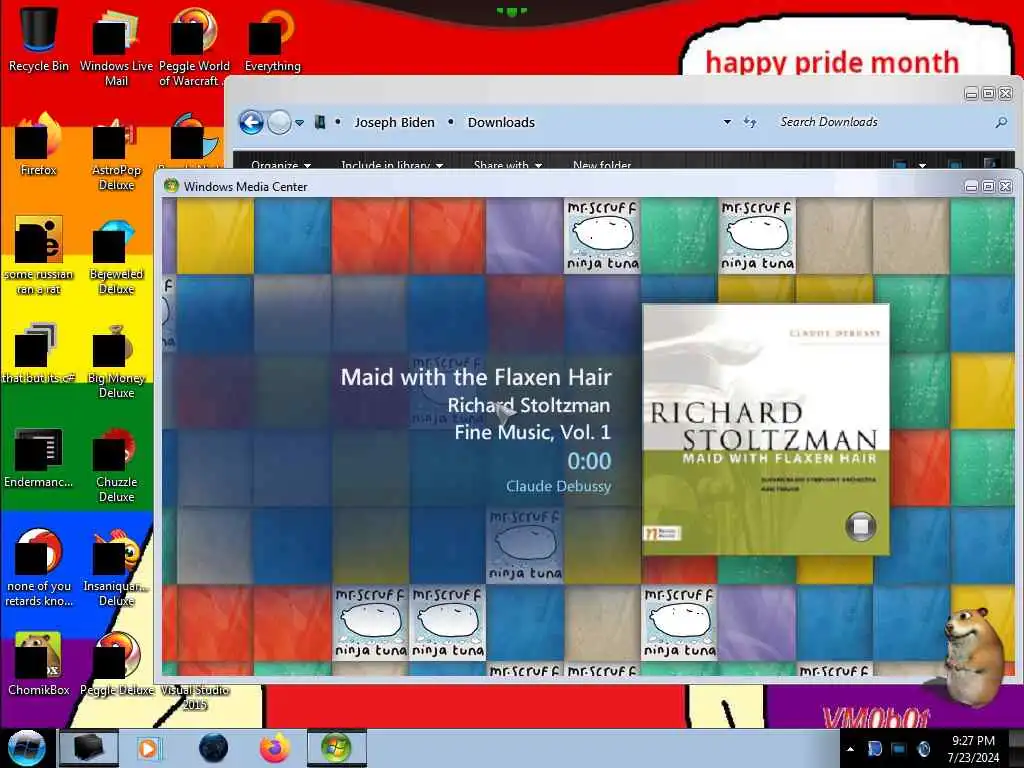Viewport: 1024px width, 768px height.
Task: Open the Recycle Bin desktop icon
Action: [x=39, y=39]
